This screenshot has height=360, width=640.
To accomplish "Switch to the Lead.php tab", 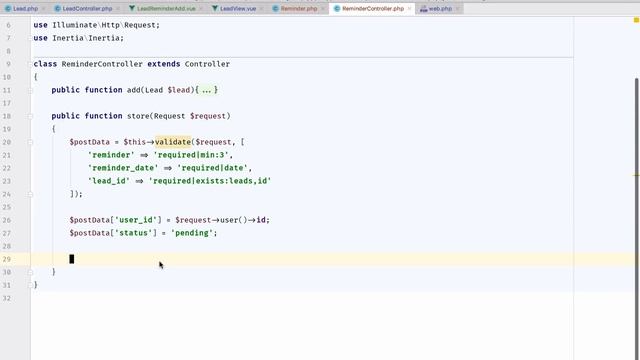I will pyautogui.click(x=25, y=9).
